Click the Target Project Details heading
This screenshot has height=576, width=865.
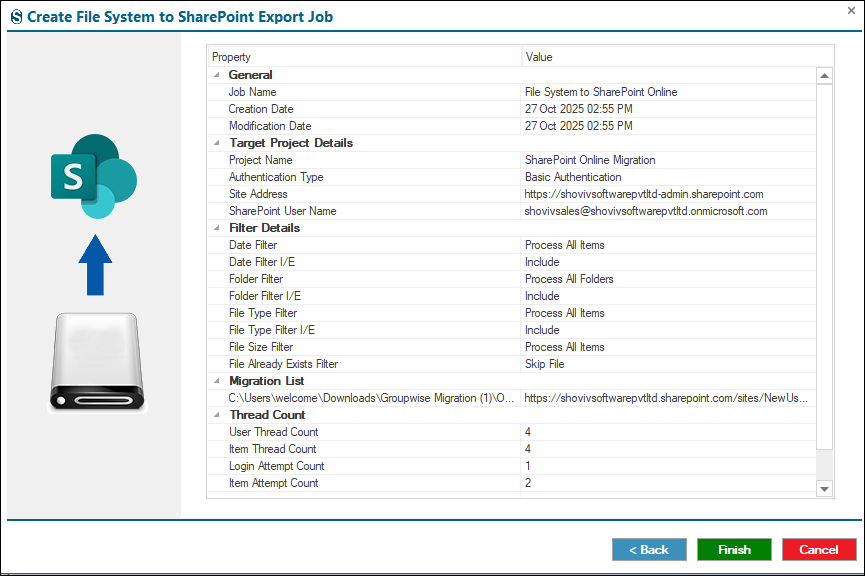(291, 143)
